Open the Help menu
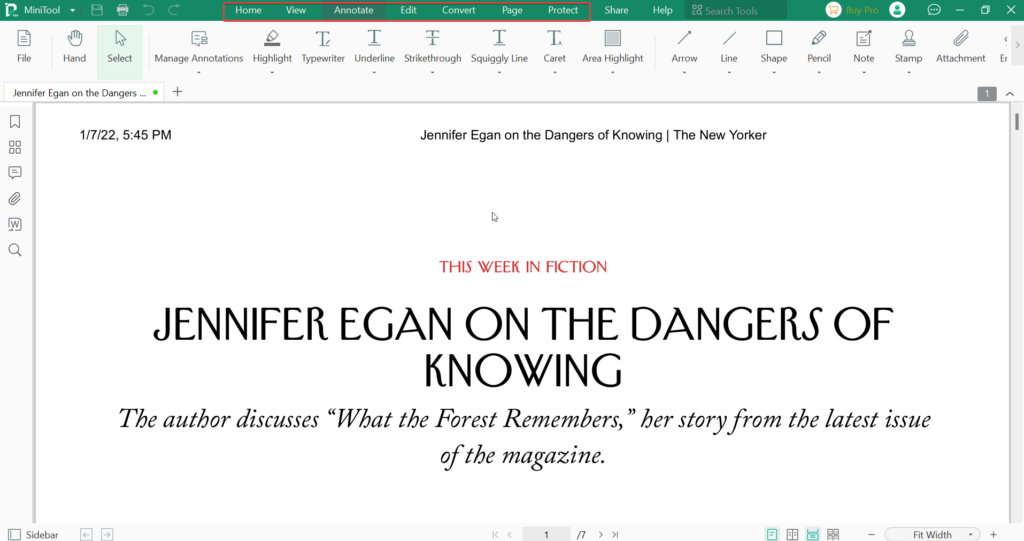 click(662, 10)
